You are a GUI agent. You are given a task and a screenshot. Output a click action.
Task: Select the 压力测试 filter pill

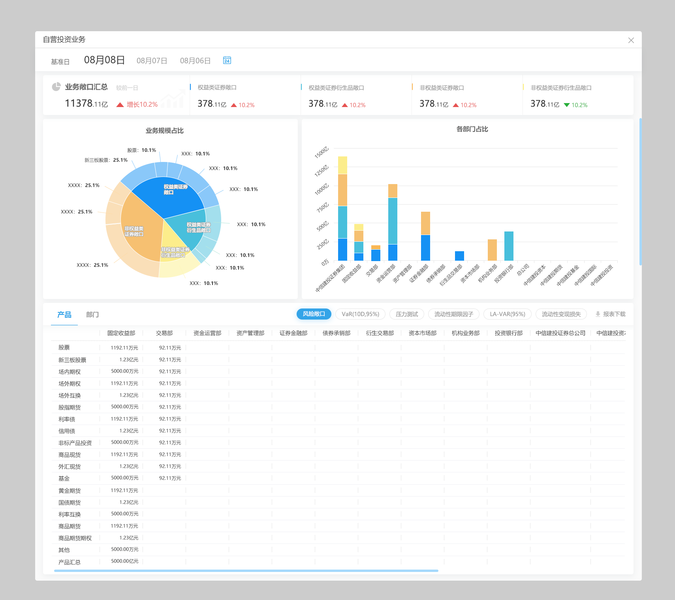(406, 314)
